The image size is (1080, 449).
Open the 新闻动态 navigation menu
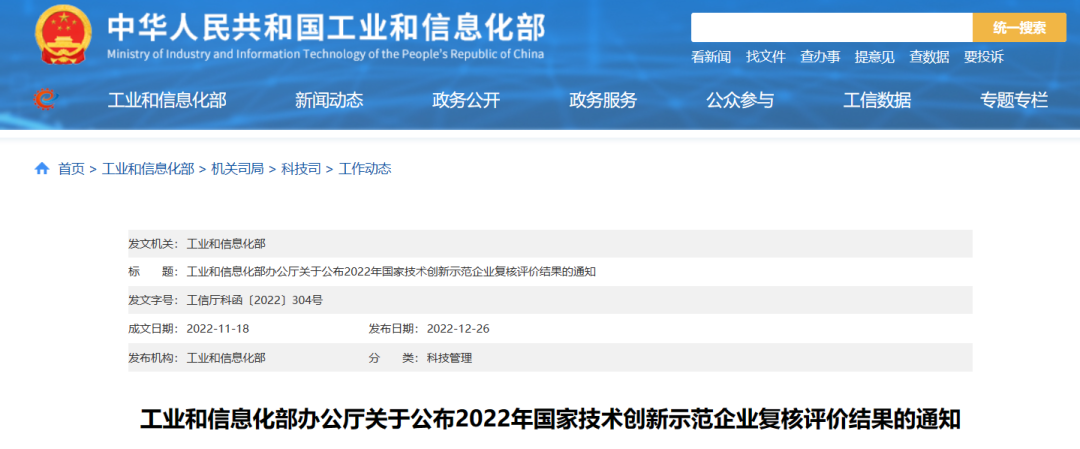point(329,100)
